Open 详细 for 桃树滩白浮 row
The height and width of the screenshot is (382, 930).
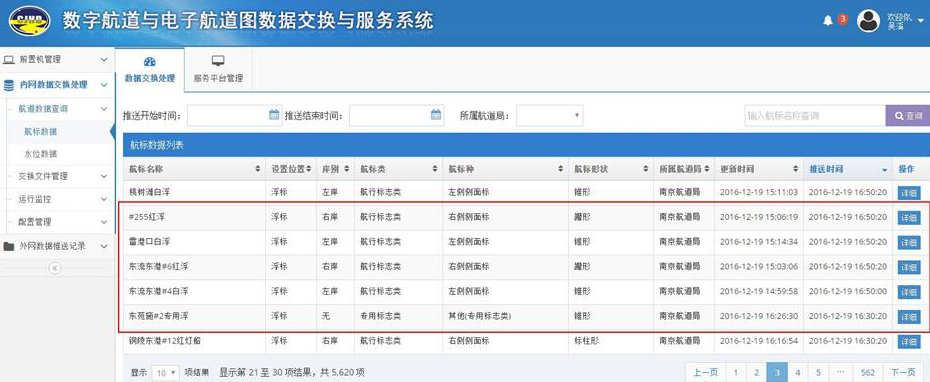click(909, 193)
